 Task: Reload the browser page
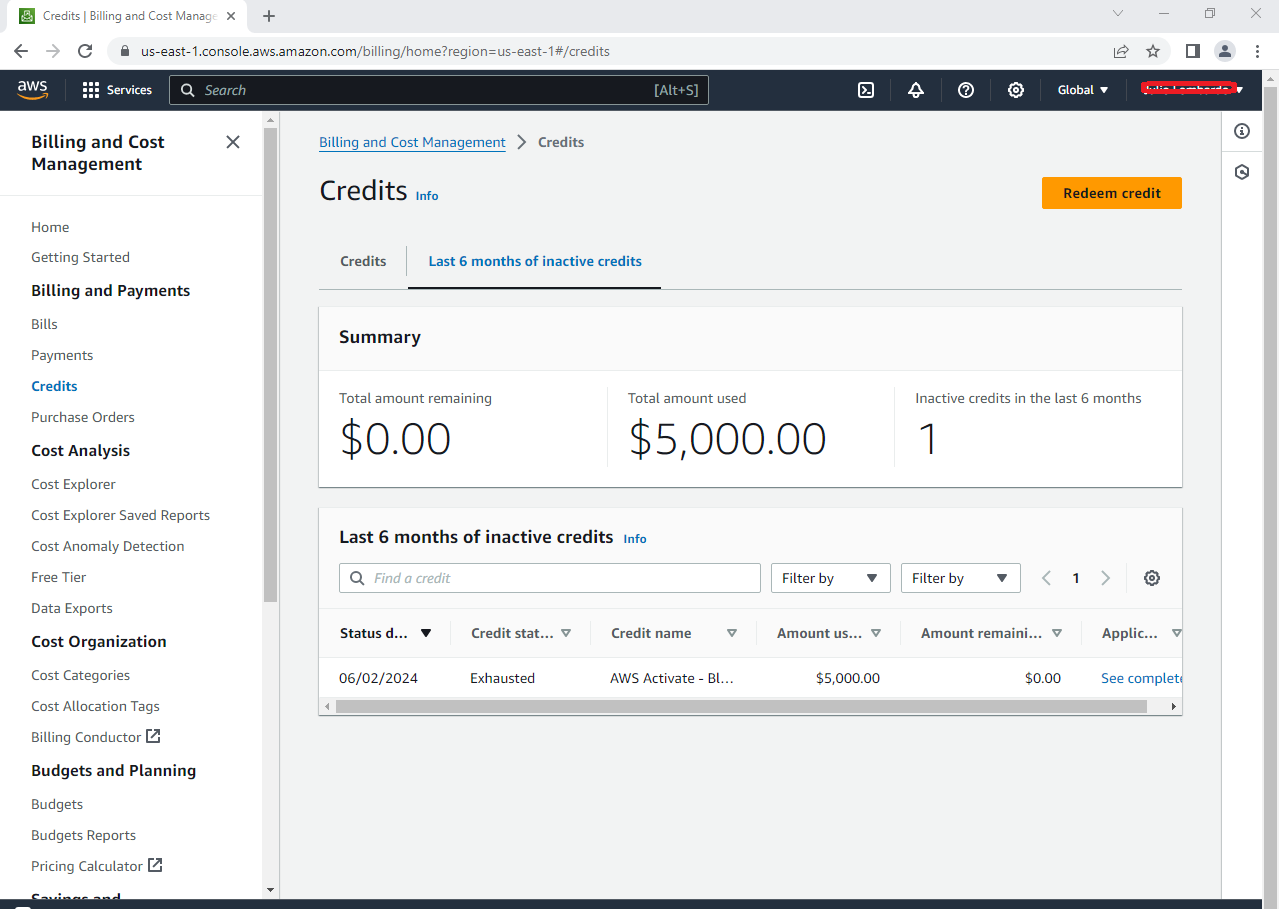(x=85, y=51)
